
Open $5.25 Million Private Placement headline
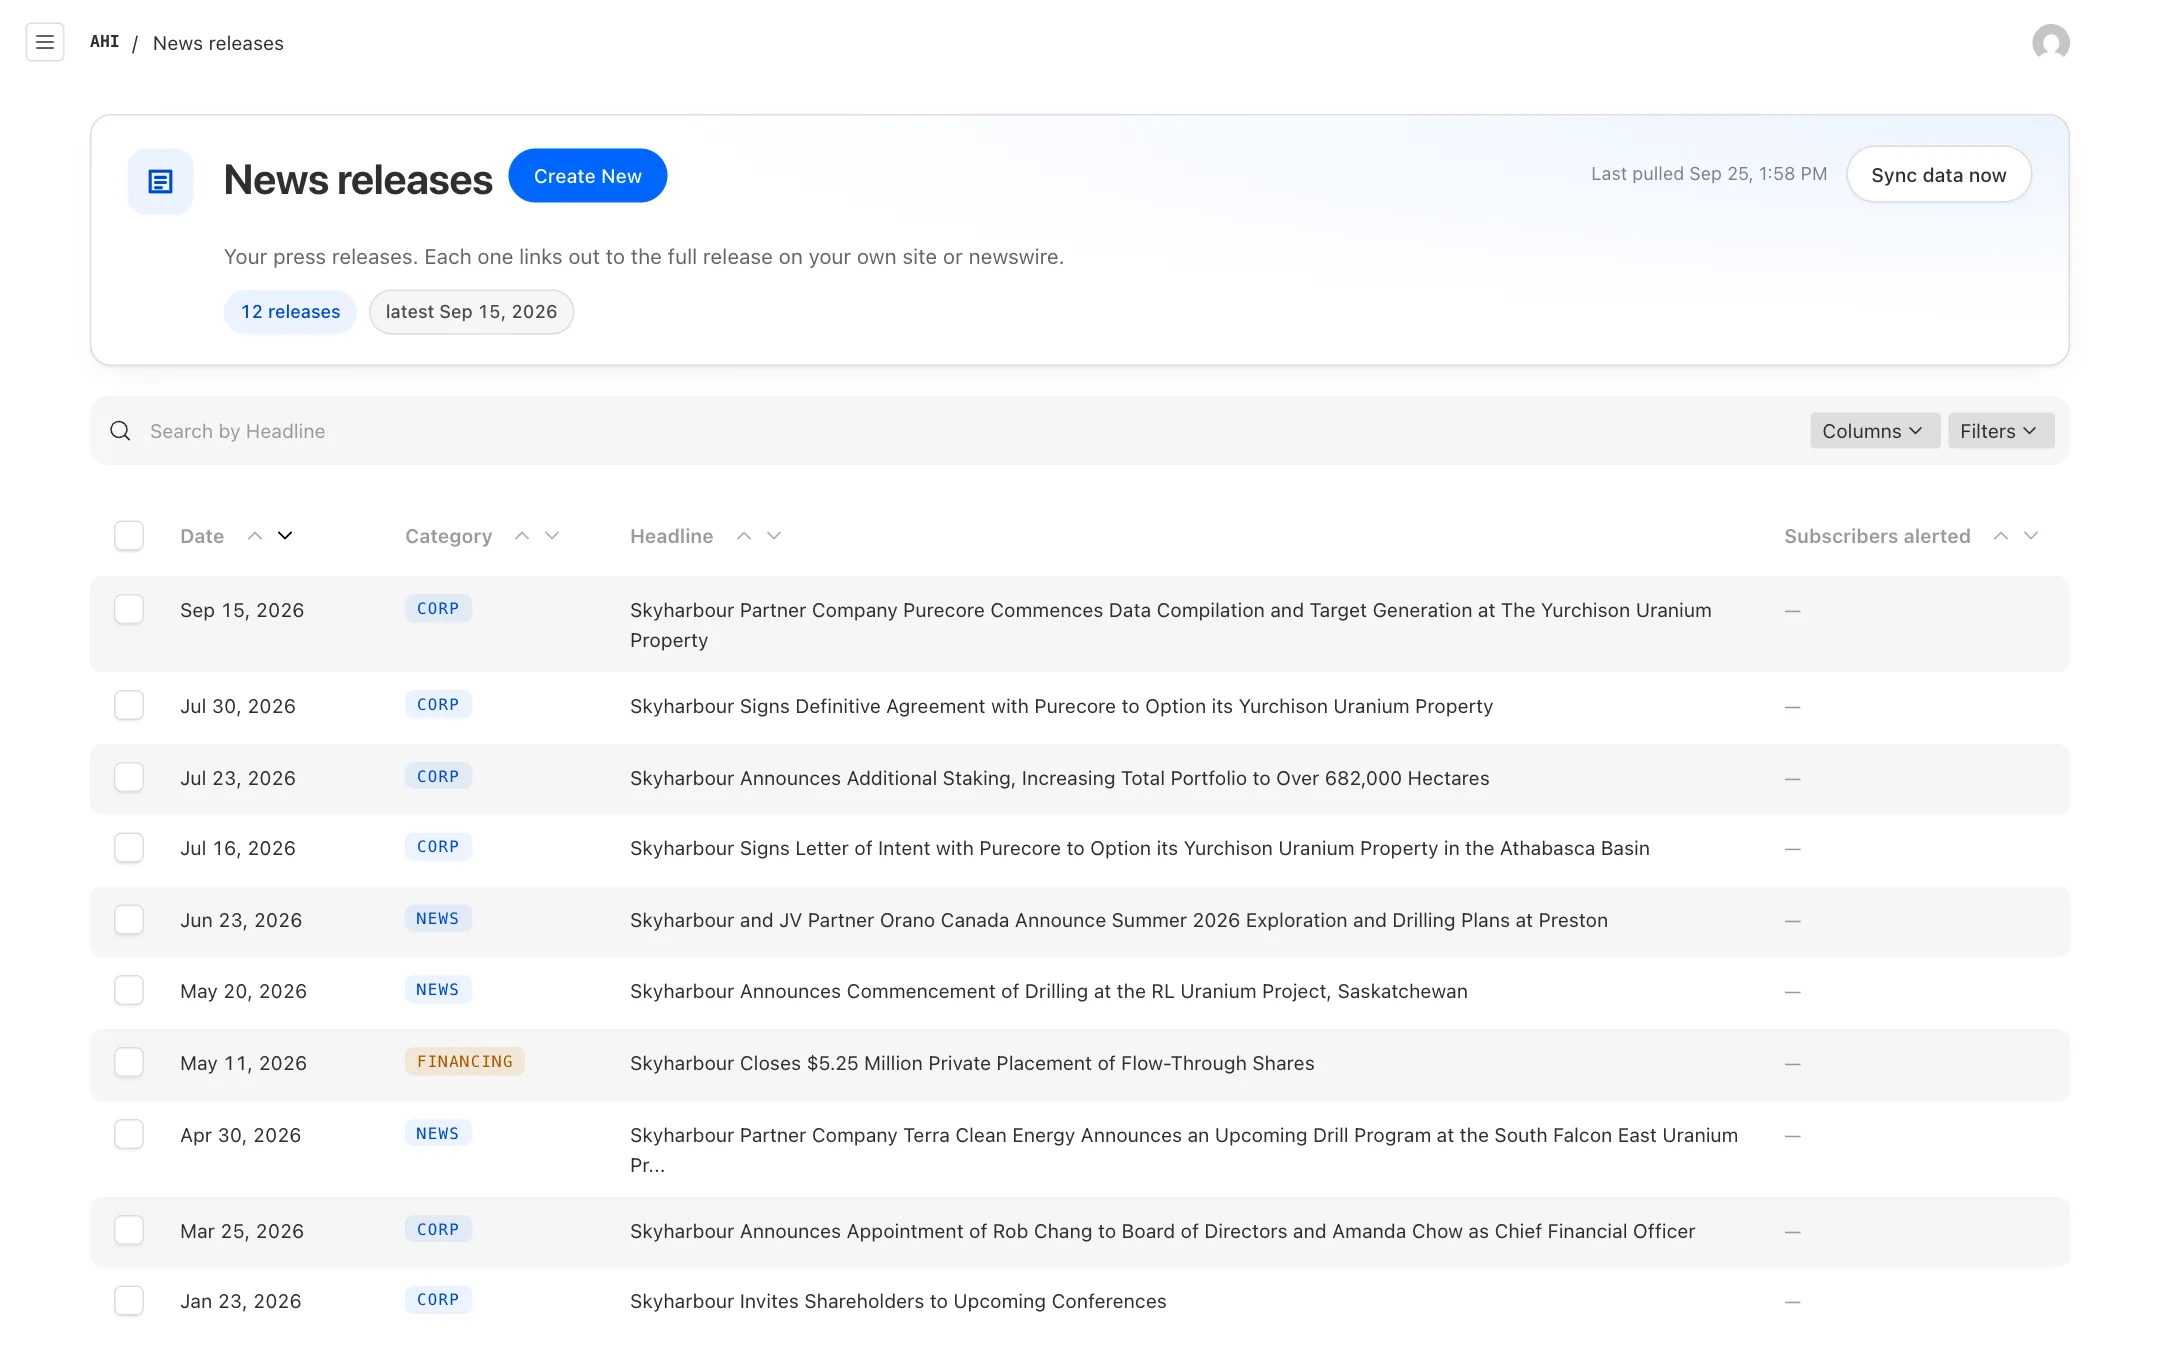point(972,1063)
